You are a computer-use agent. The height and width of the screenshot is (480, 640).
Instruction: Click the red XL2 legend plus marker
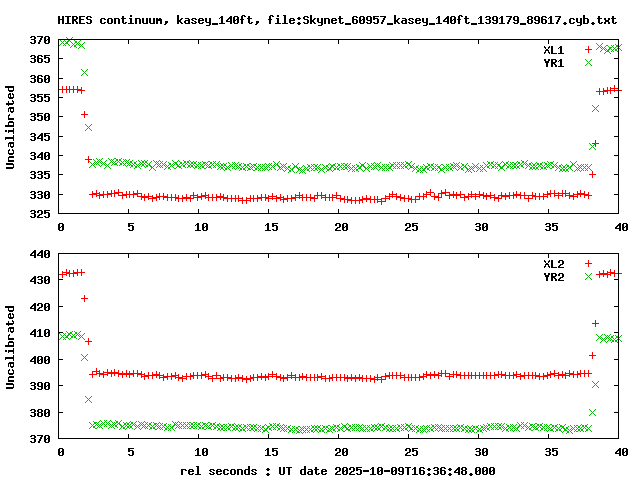(588, 263)
